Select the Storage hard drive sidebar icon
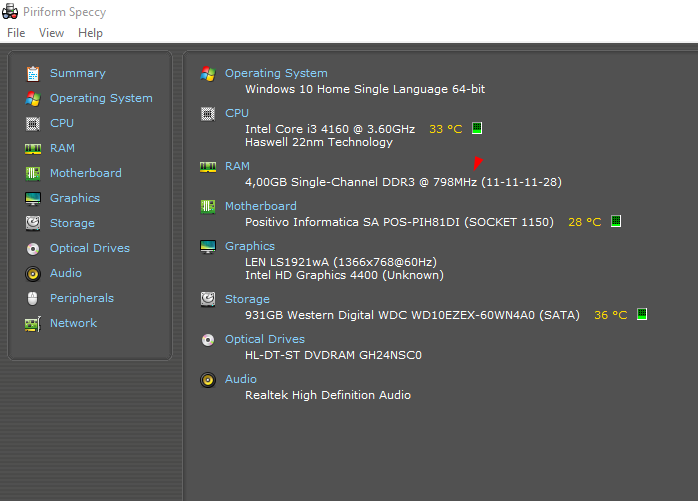This screenshot has width=698, height=501. click(33, 223)
